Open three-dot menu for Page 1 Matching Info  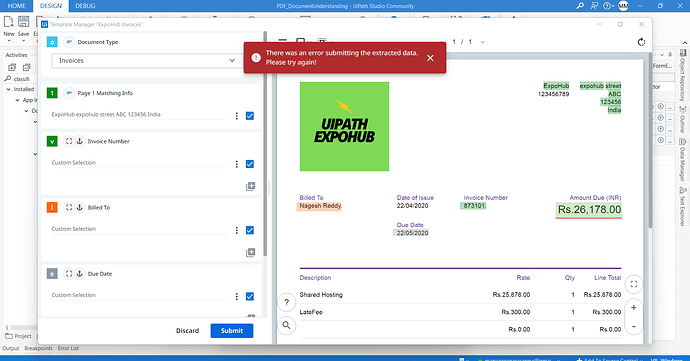[237, 116]
